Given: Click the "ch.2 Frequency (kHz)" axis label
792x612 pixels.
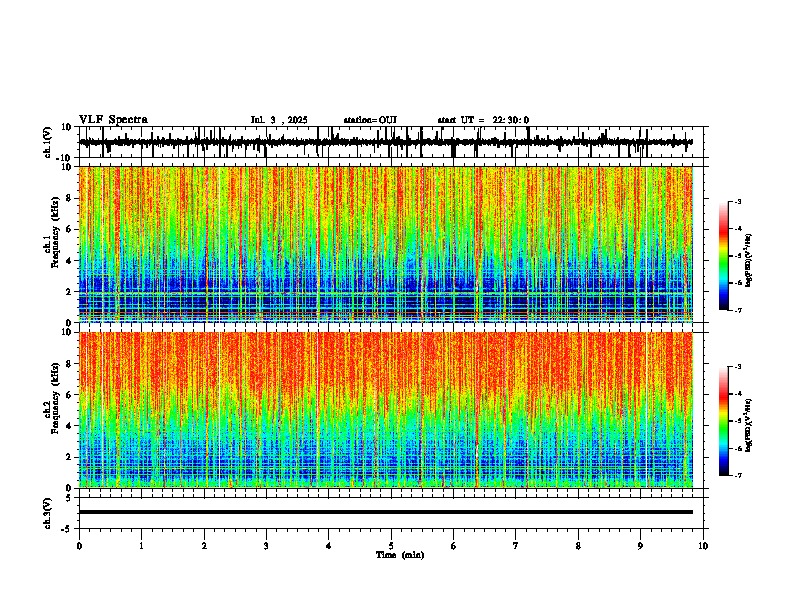Looking at the screenshot, I should (52, 399).
